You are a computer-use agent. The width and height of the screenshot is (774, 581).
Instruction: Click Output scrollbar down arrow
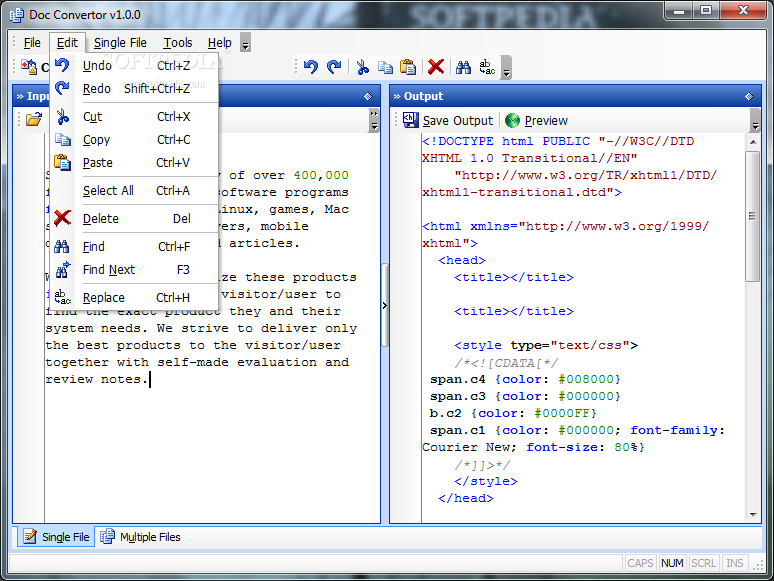(x=753, y=515)
